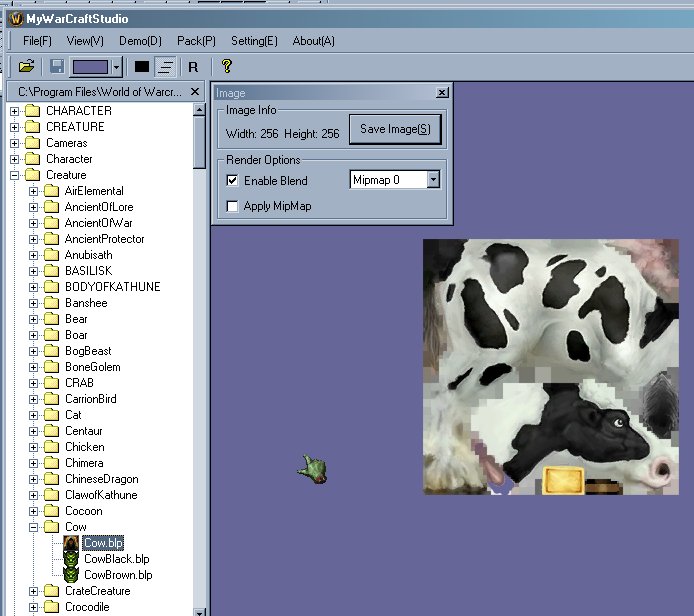Click the tree scrollbar up arrow
The image size is (694, 616).
coord(199,109)
